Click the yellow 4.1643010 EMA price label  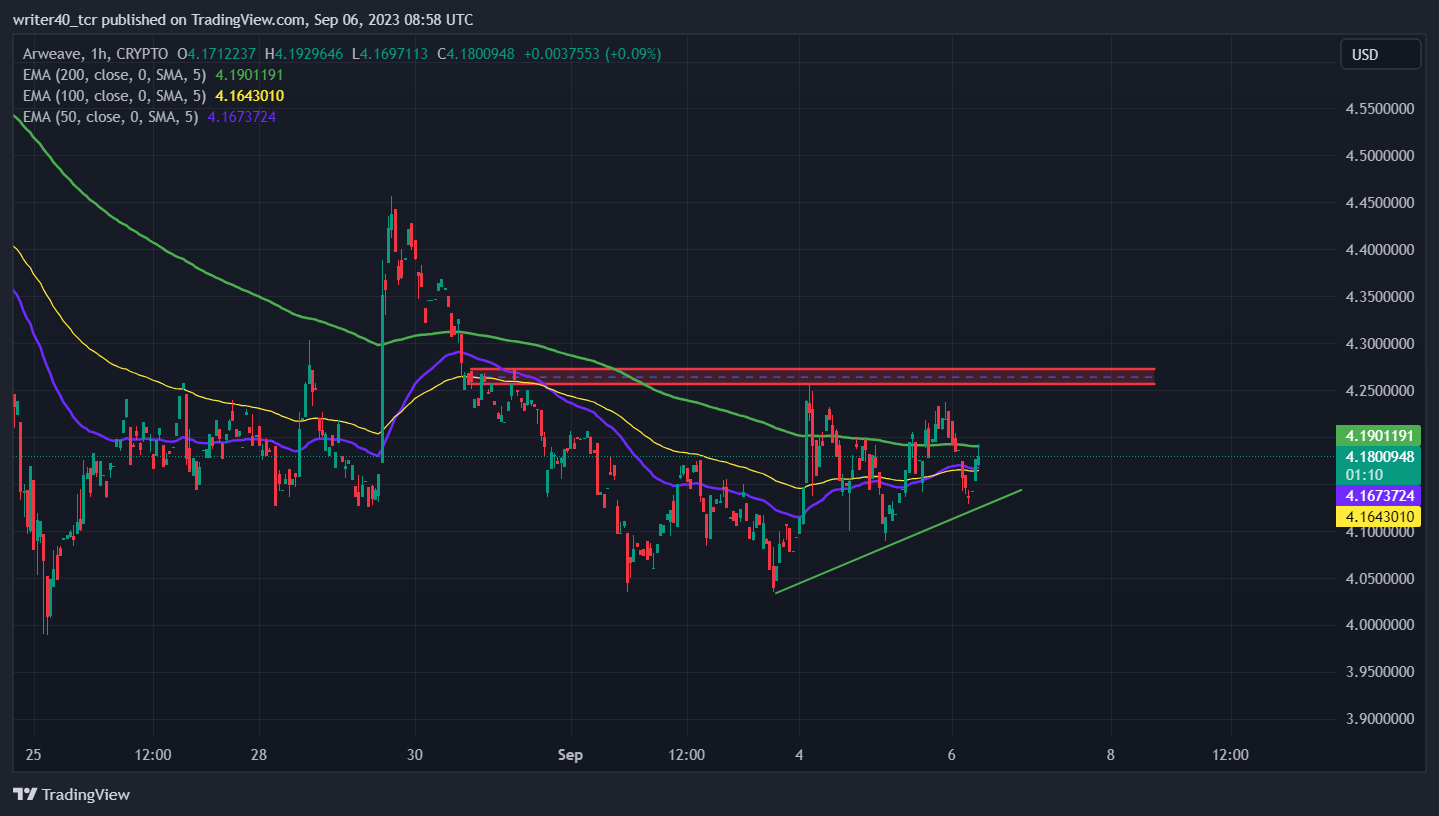tap(1379, 517)
